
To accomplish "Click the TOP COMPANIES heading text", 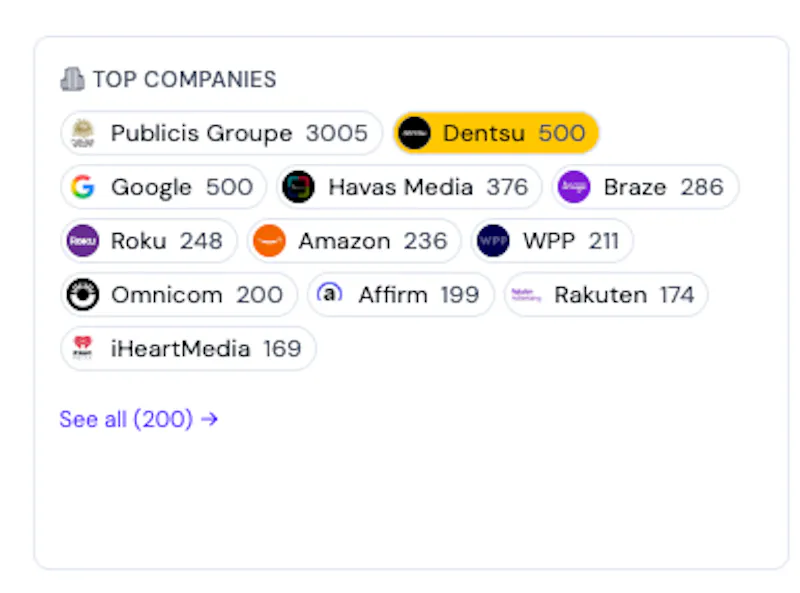I will click(x=184, y=80).
